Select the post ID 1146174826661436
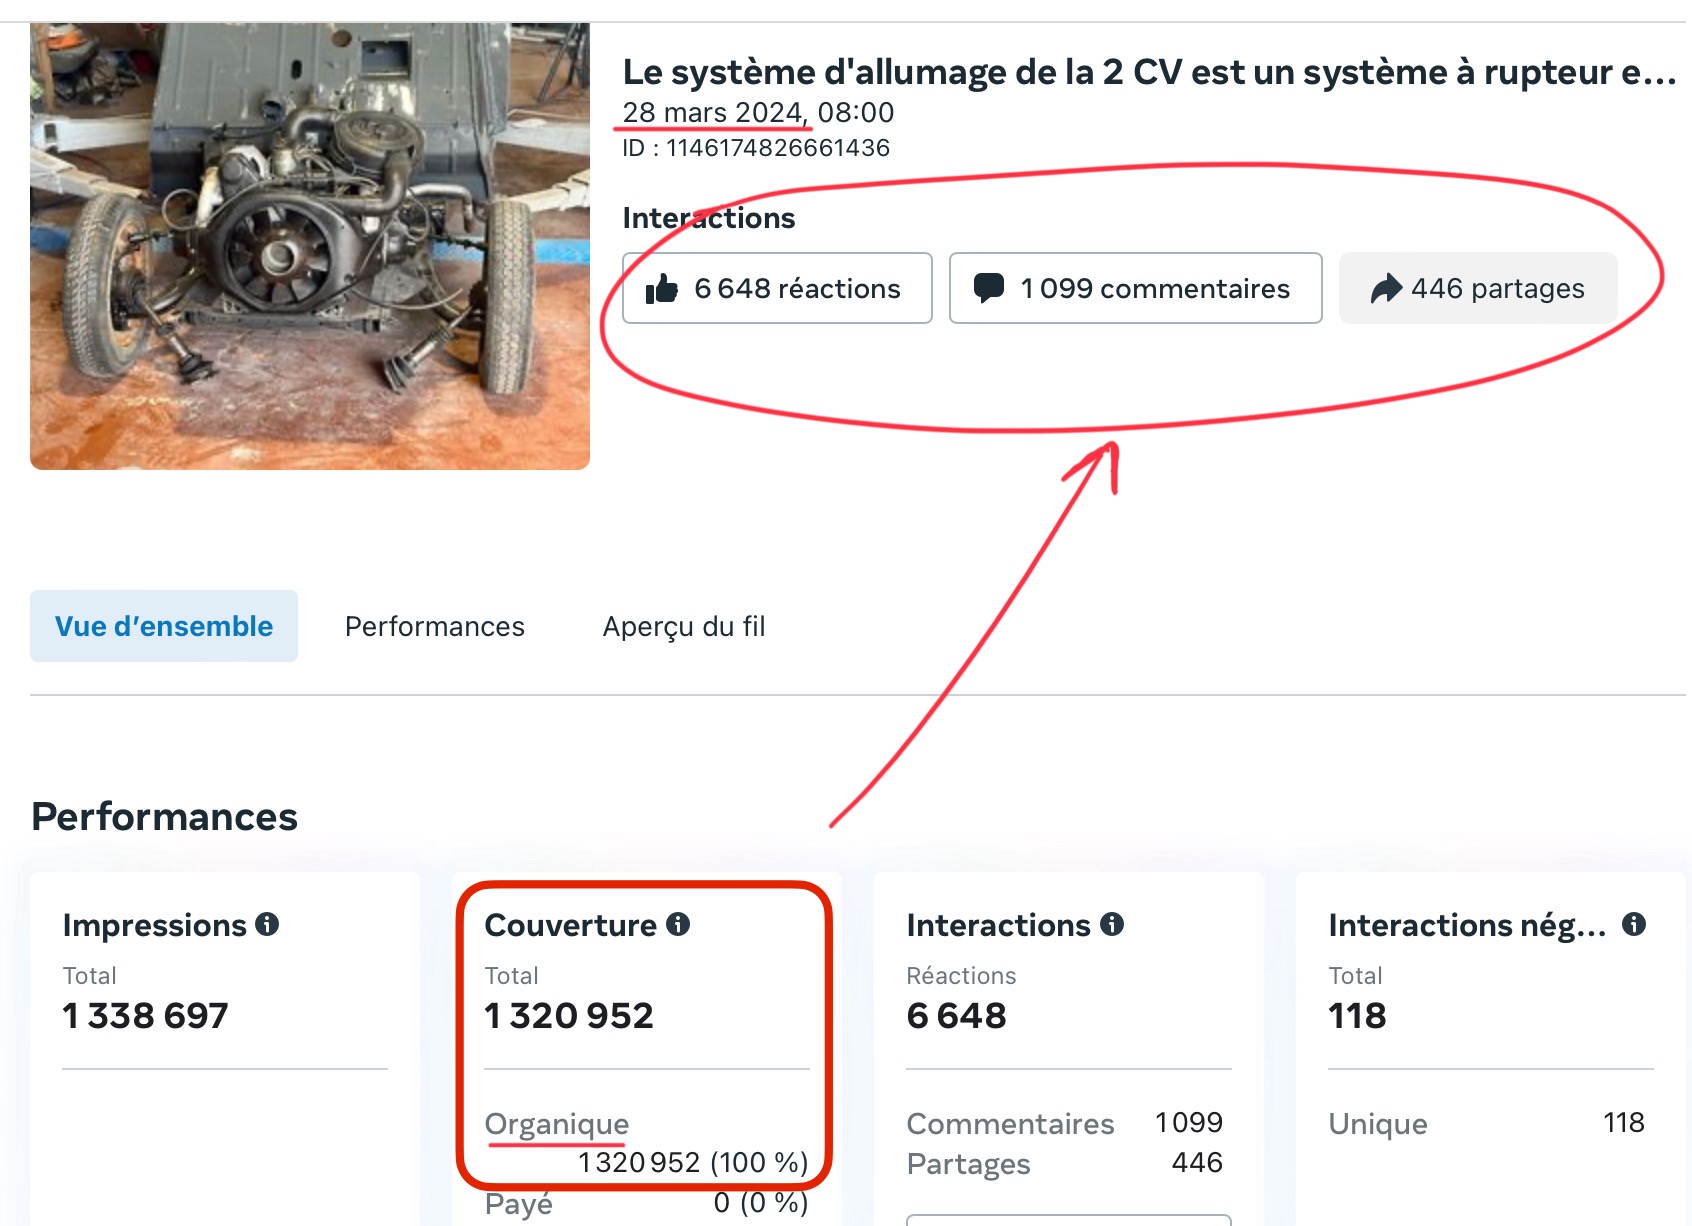 (756, 148)
